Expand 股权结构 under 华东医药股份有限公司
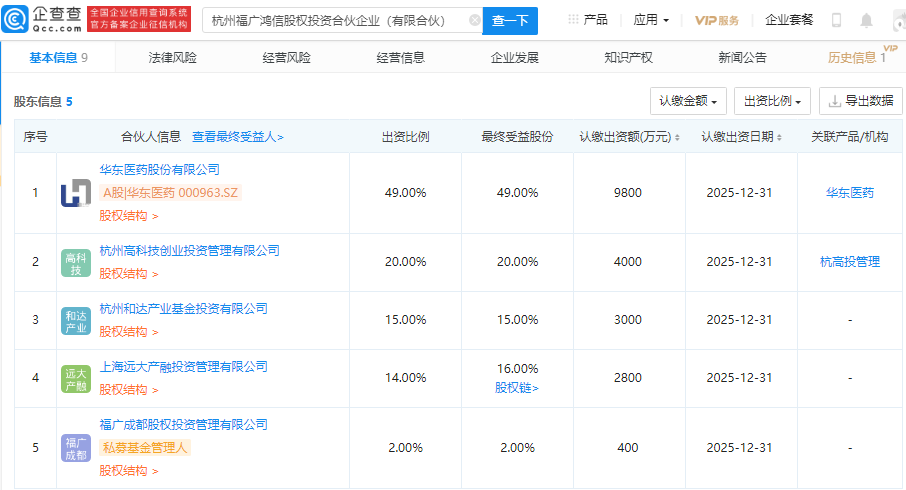This screenshot has height=490, width=906. click(x=128, y=216)
